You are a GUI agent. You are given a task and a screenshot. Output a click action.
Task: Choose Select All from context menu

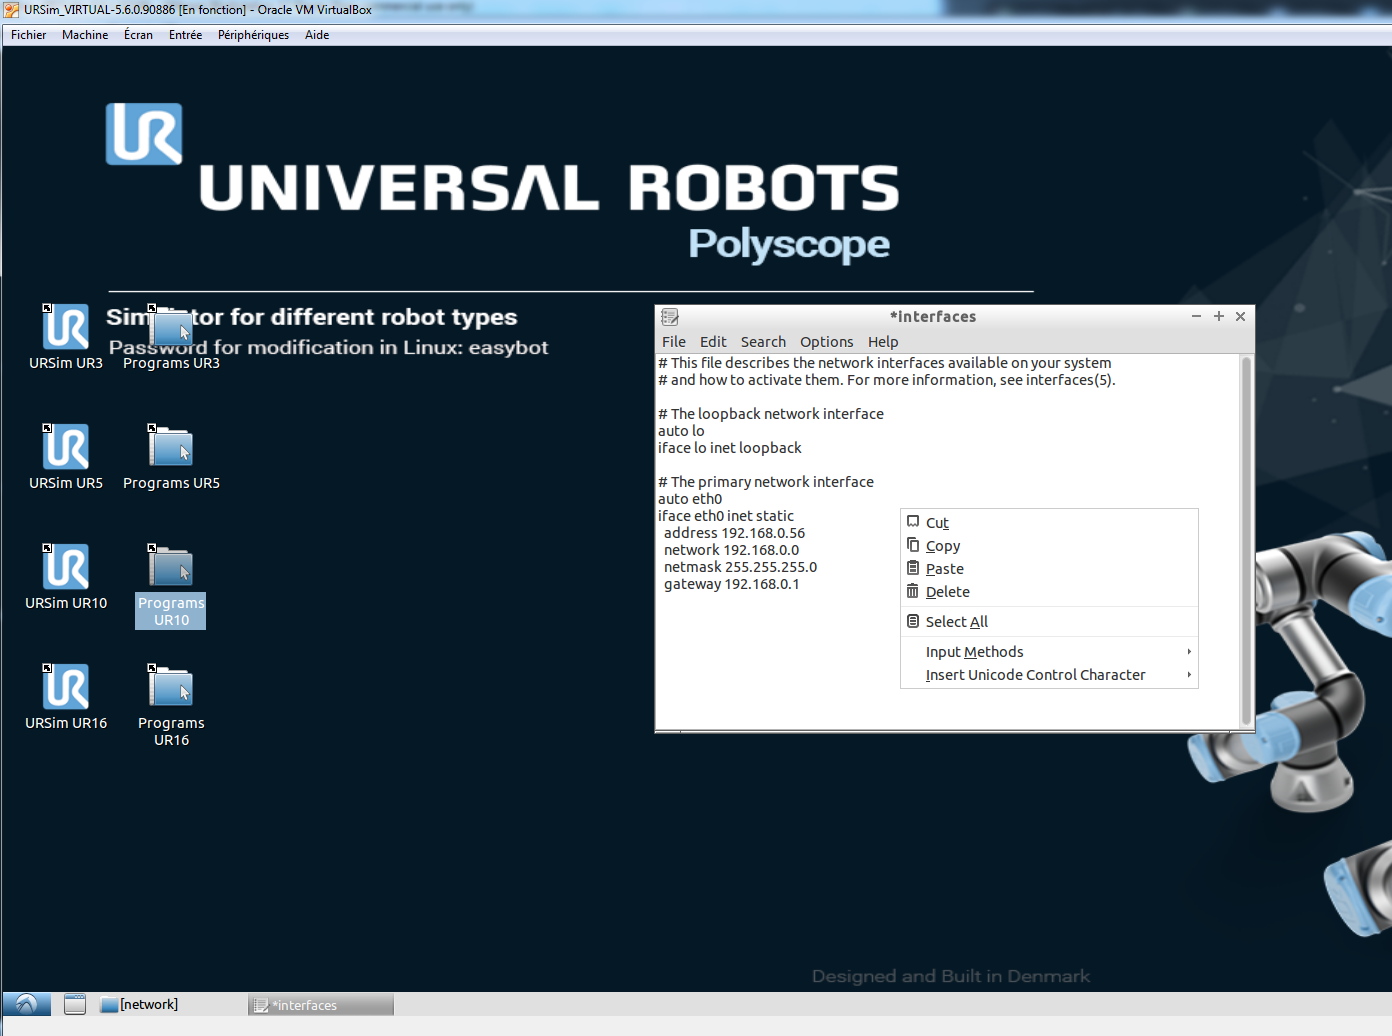point(1049,622)
